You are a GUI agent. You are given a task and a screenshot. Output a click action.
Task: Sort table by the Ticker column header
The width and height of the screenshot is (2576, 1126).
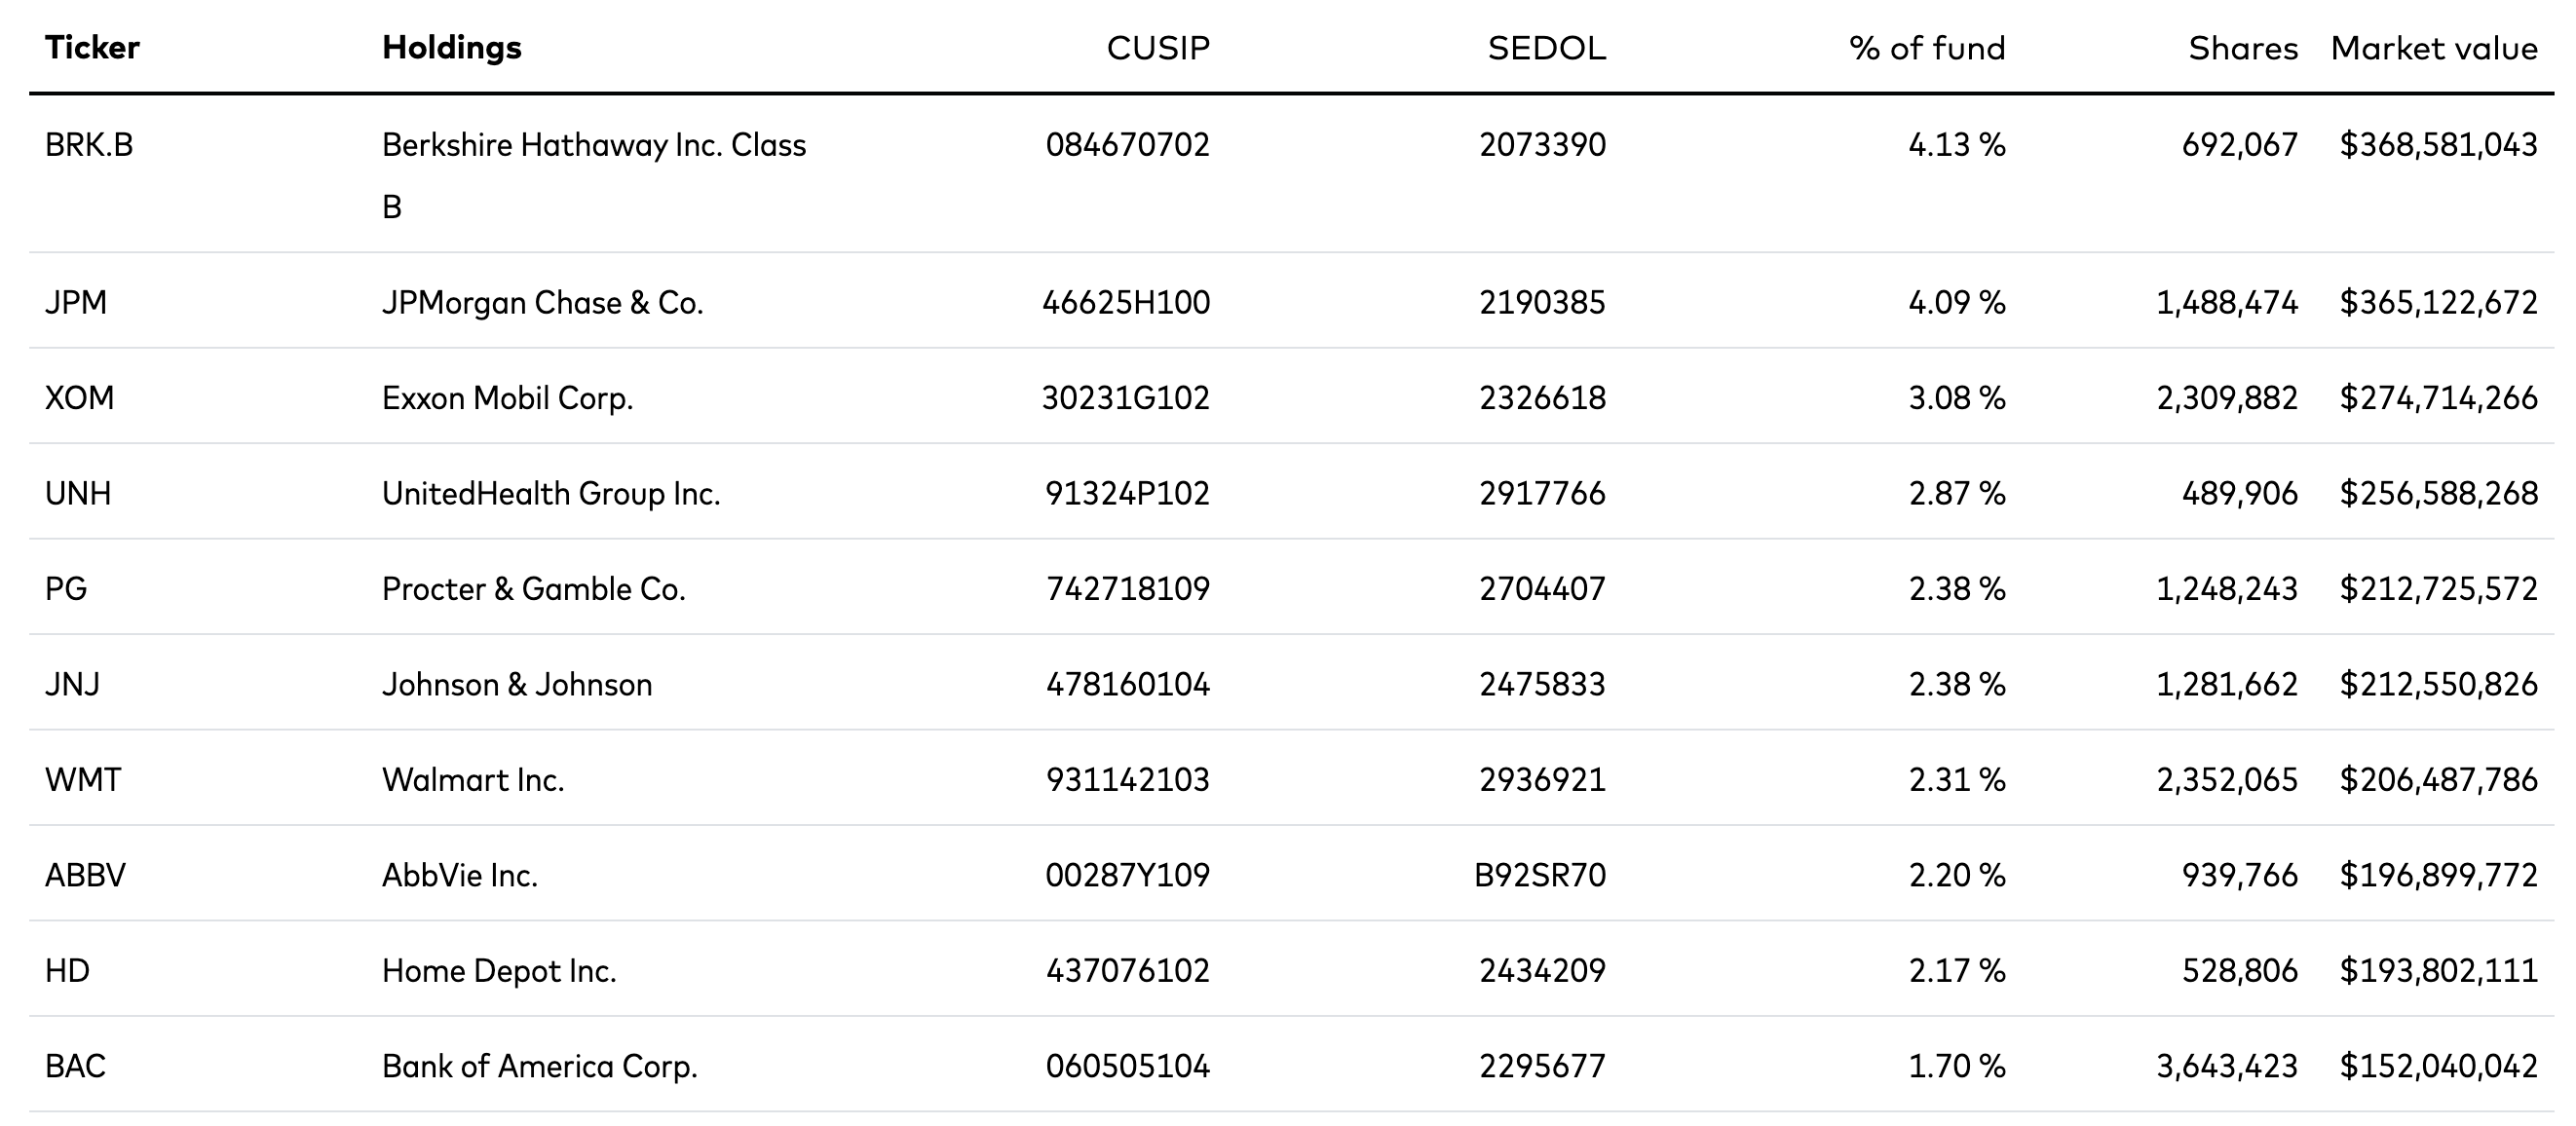[x=92, y=48]
